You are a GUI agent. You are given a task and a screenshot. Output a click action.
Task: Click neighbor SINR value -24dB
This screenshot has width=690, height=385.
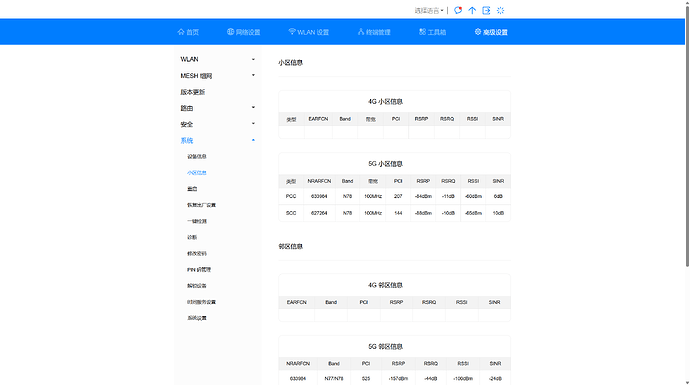495,378
